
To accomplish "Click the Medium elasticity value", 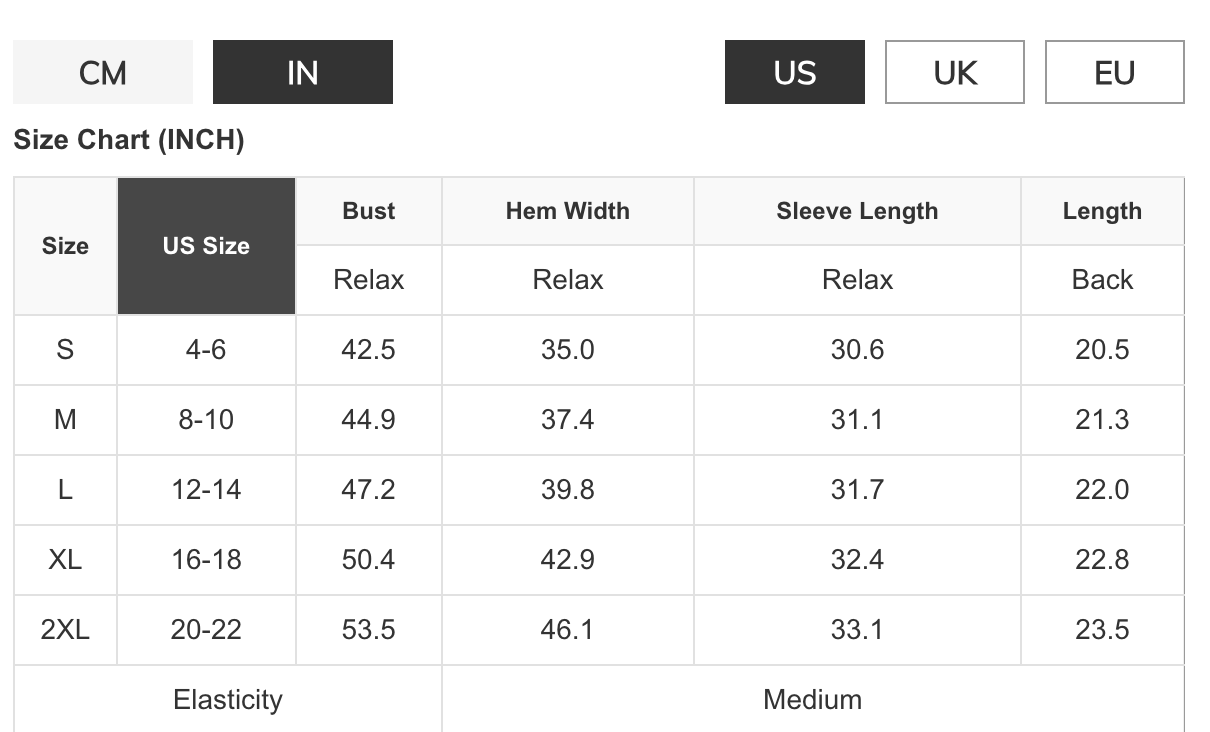I will [x=813, y=699].
